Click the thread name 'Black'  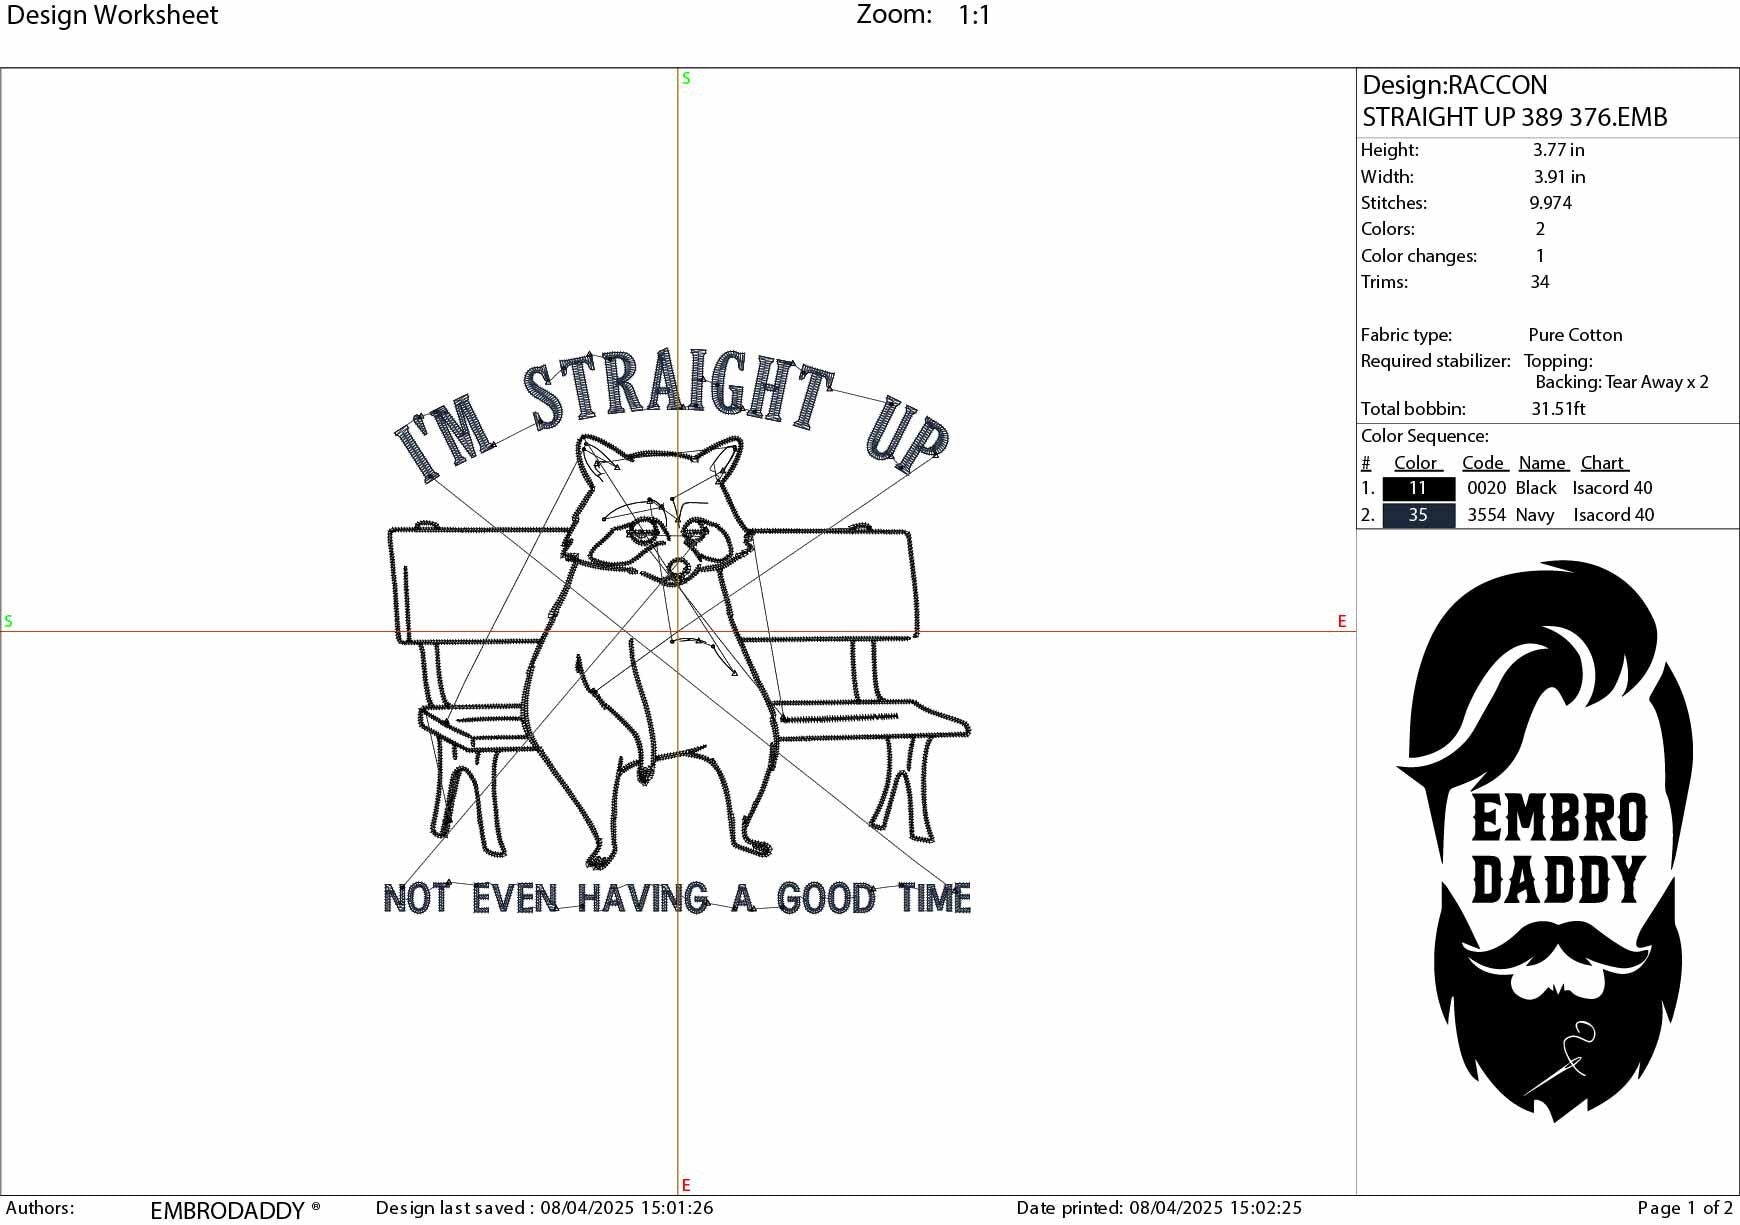pyautogui.click(x=1536, y=488)
